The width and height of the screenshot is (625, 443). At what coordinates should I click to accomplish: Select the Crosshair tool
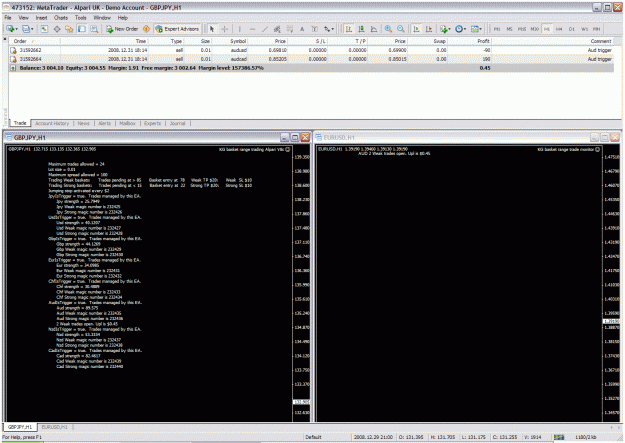pos(225,29)
